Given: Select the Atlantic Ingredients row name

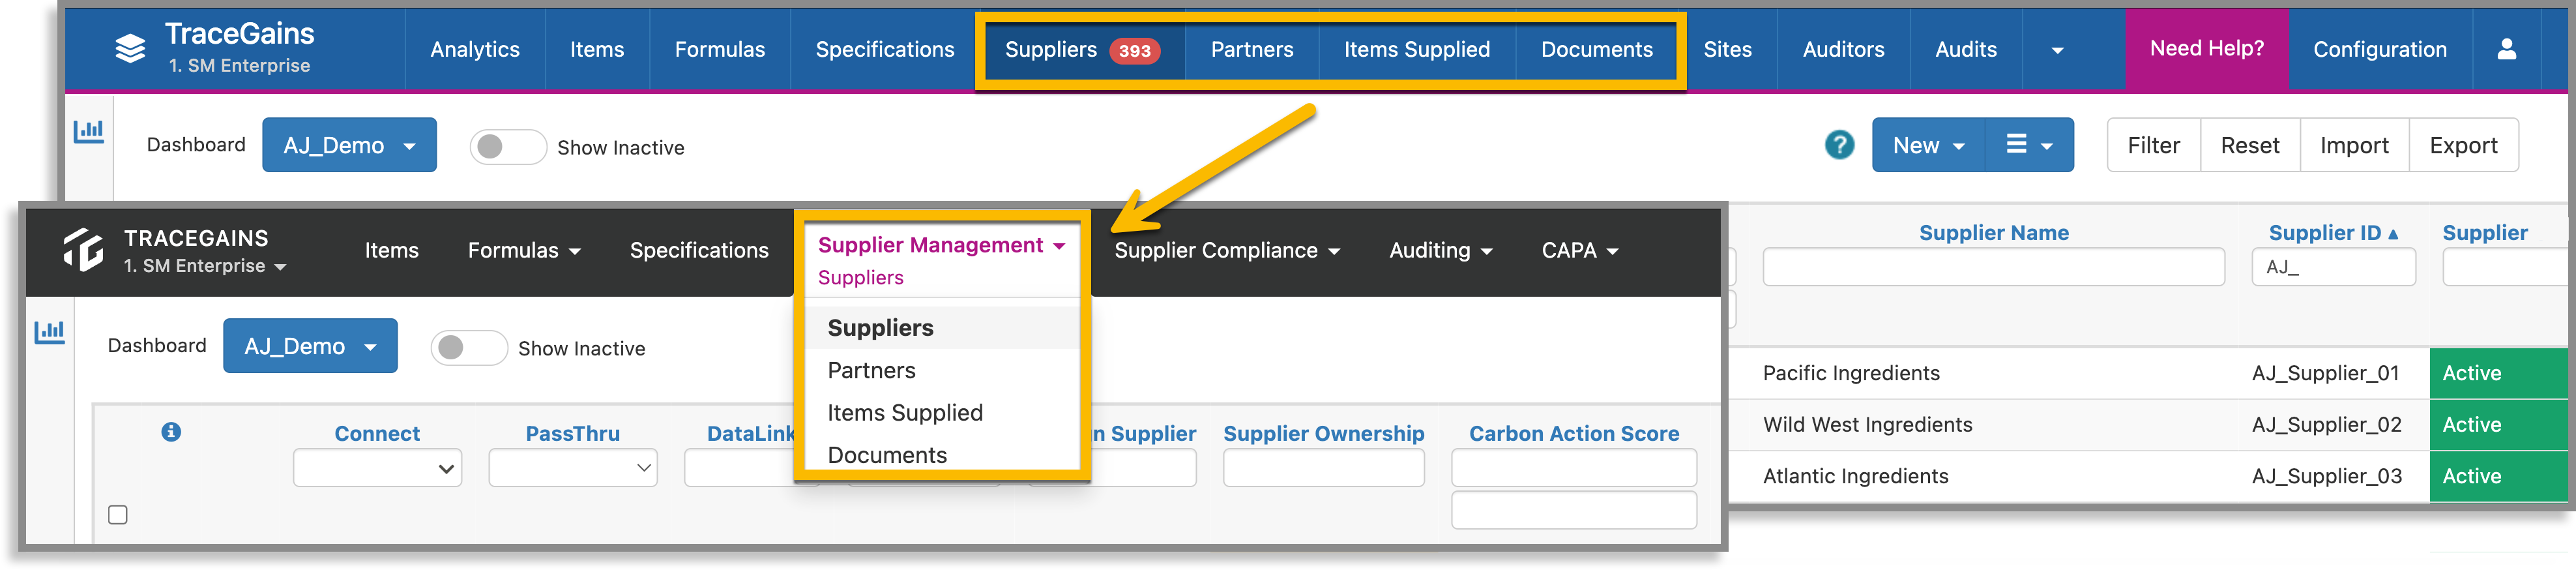Looking at the screenshot, I should [1855, 476].
